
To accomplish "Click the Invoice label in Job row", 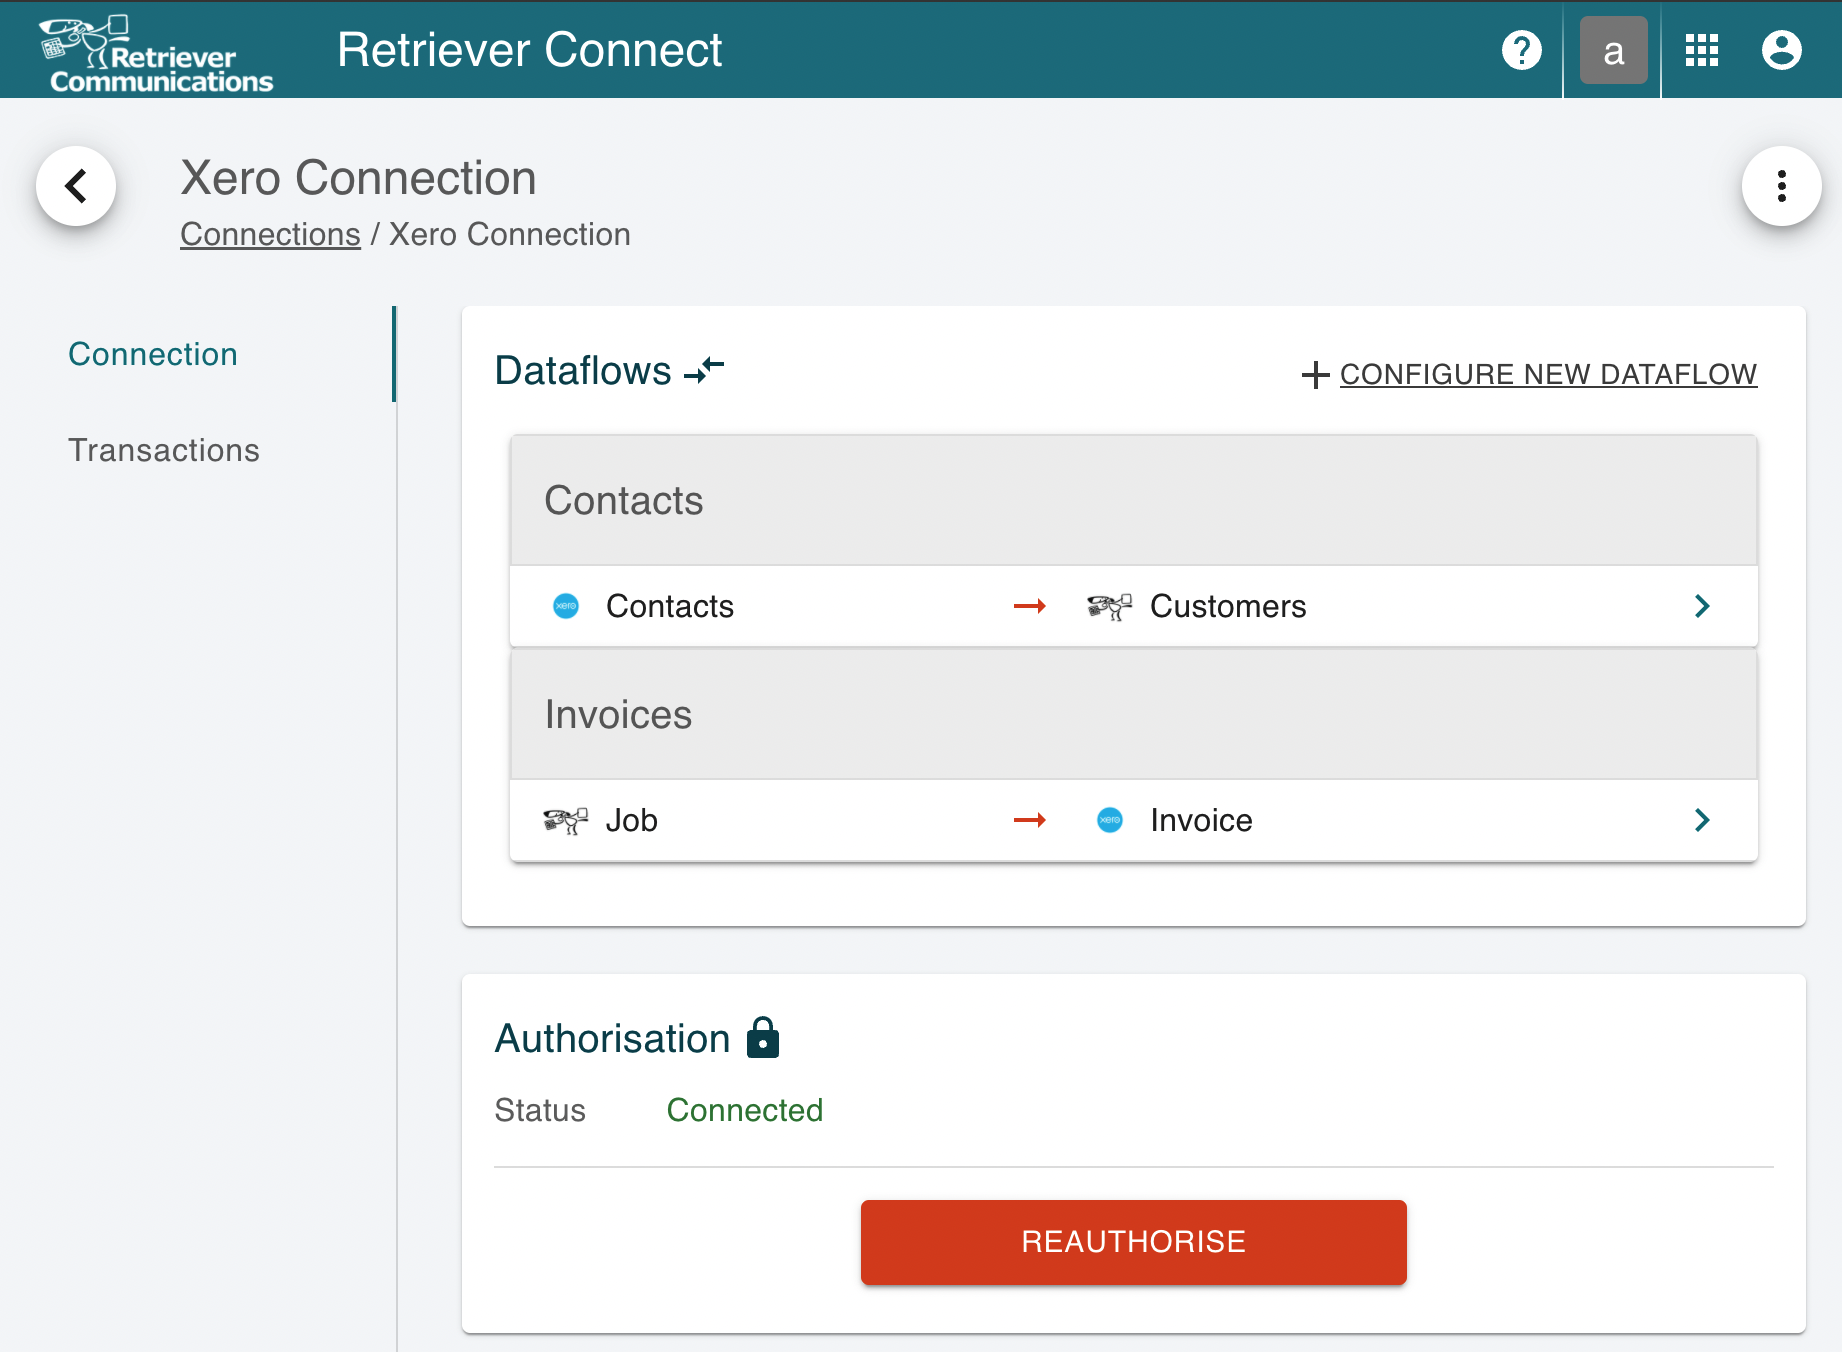I will point(1201,820).
